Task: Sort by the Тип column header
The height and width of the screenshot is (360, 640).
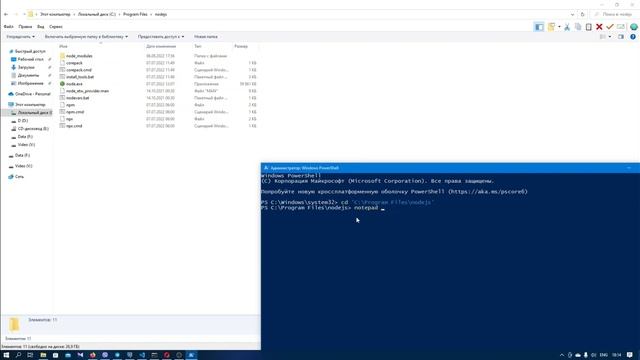Action: pyautogui.click(x=198, y=46)
